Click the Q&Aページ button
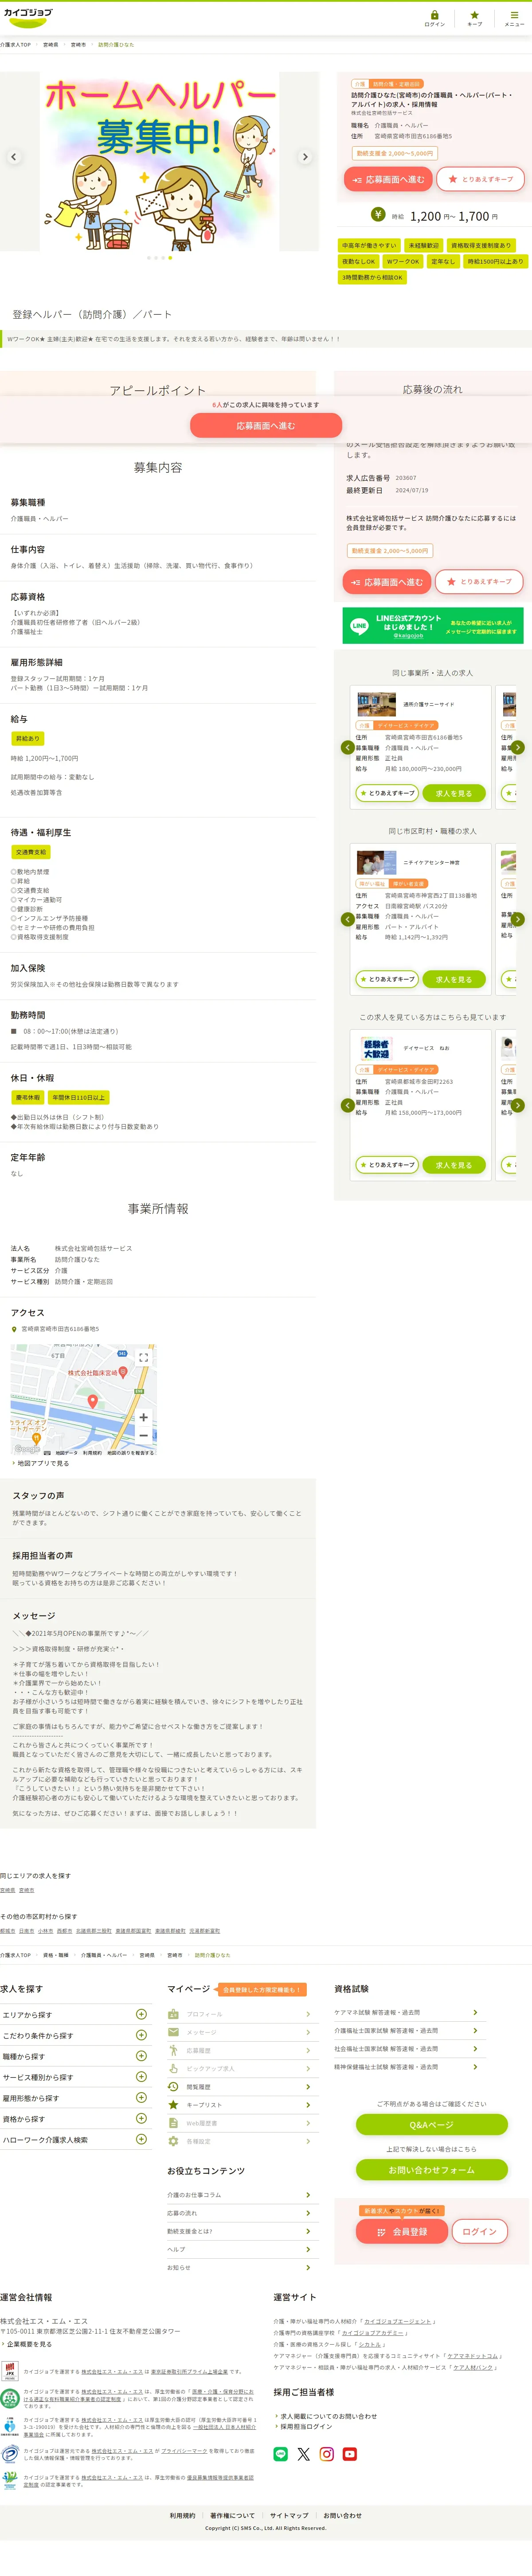The height and width of the screenshot is (2576, 532). point(432,2125)
